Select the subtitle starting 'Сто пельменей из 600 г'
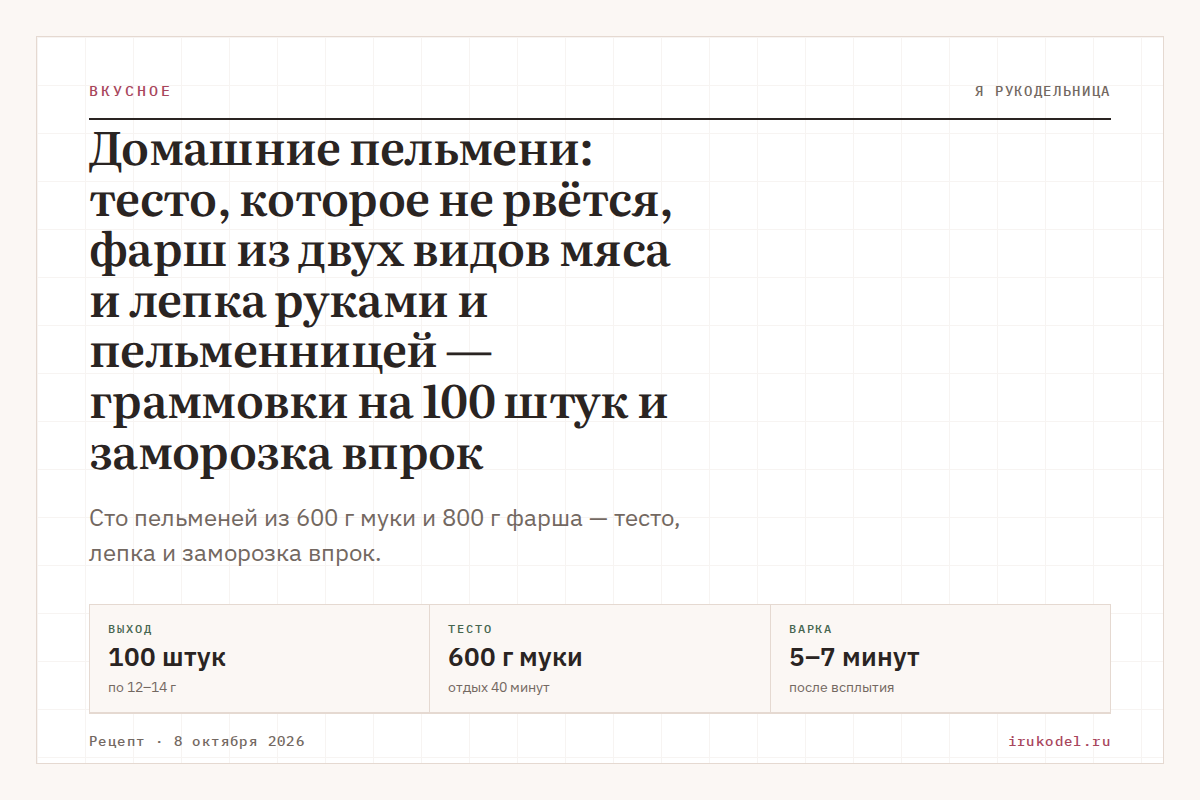1200x800 pixels. click(385, 536)
